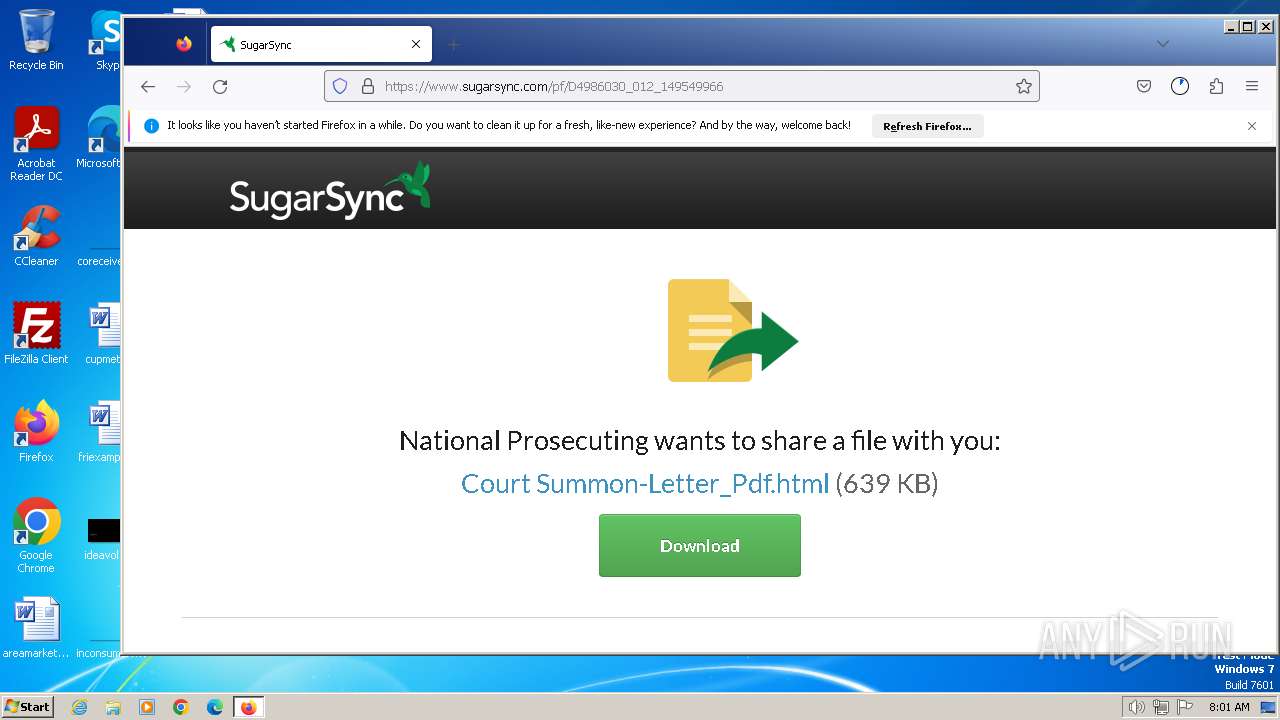Launch CCleaner from desktop
Image resolution: width=1280 pixels, height=720 pixels.
(x=36, y=236)
